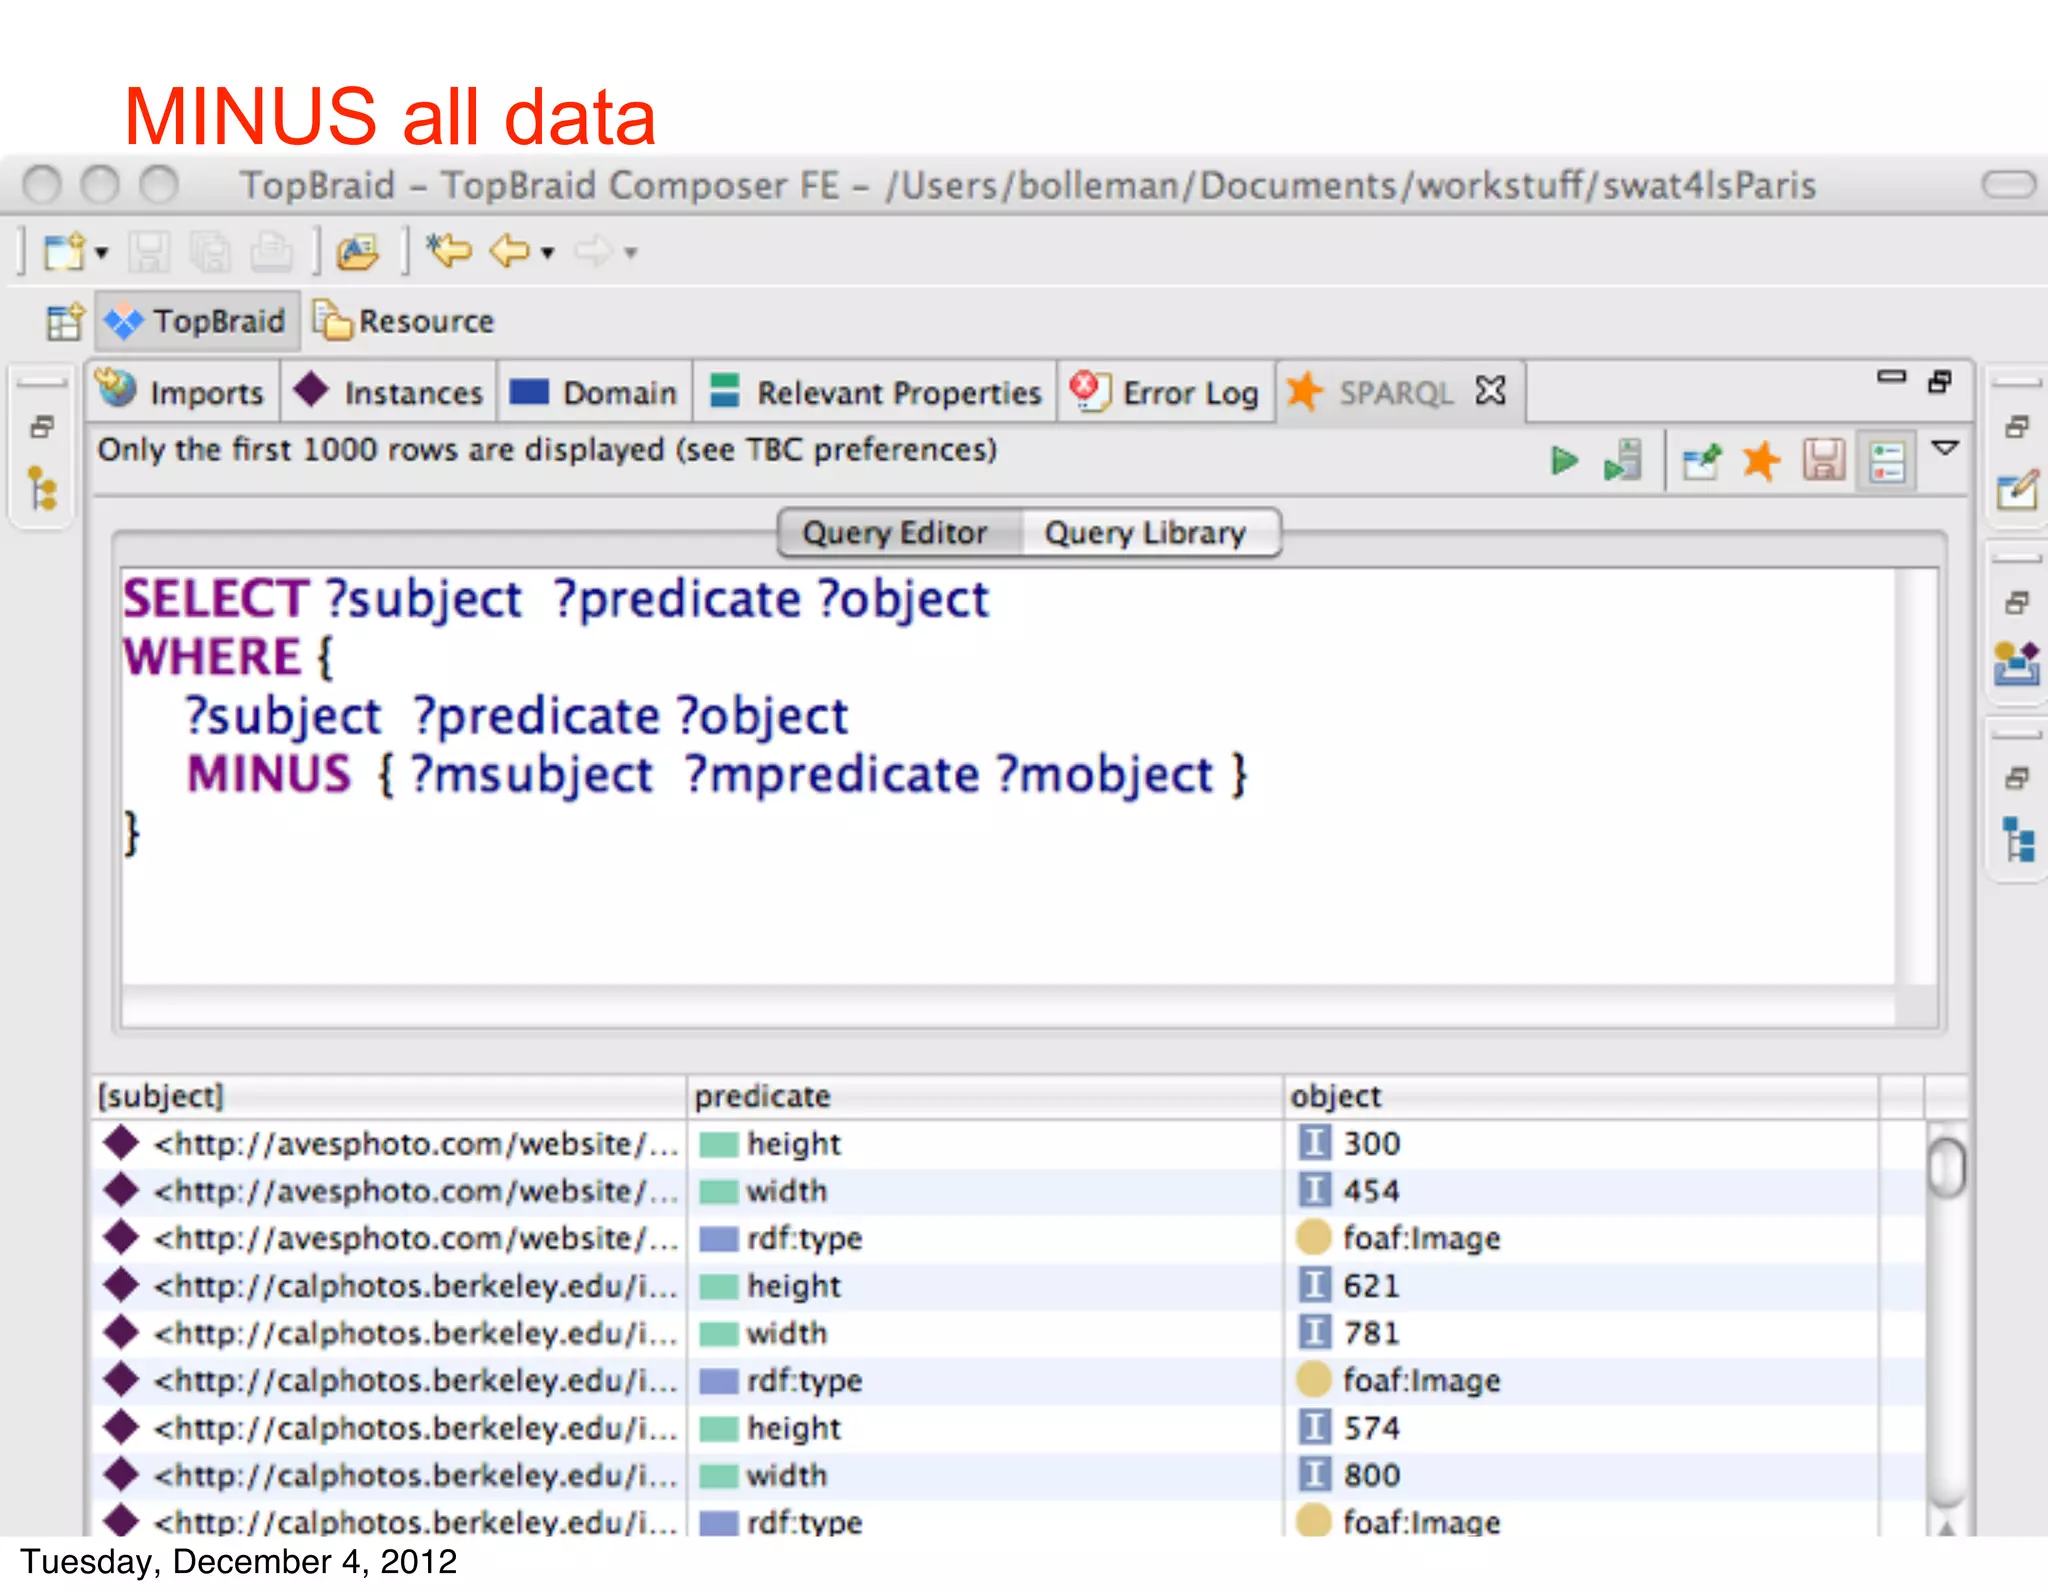This screenshot has height=1593, width=2048.
Task: Click the orange star bookmark query icon
Action: click(1762, 462)
